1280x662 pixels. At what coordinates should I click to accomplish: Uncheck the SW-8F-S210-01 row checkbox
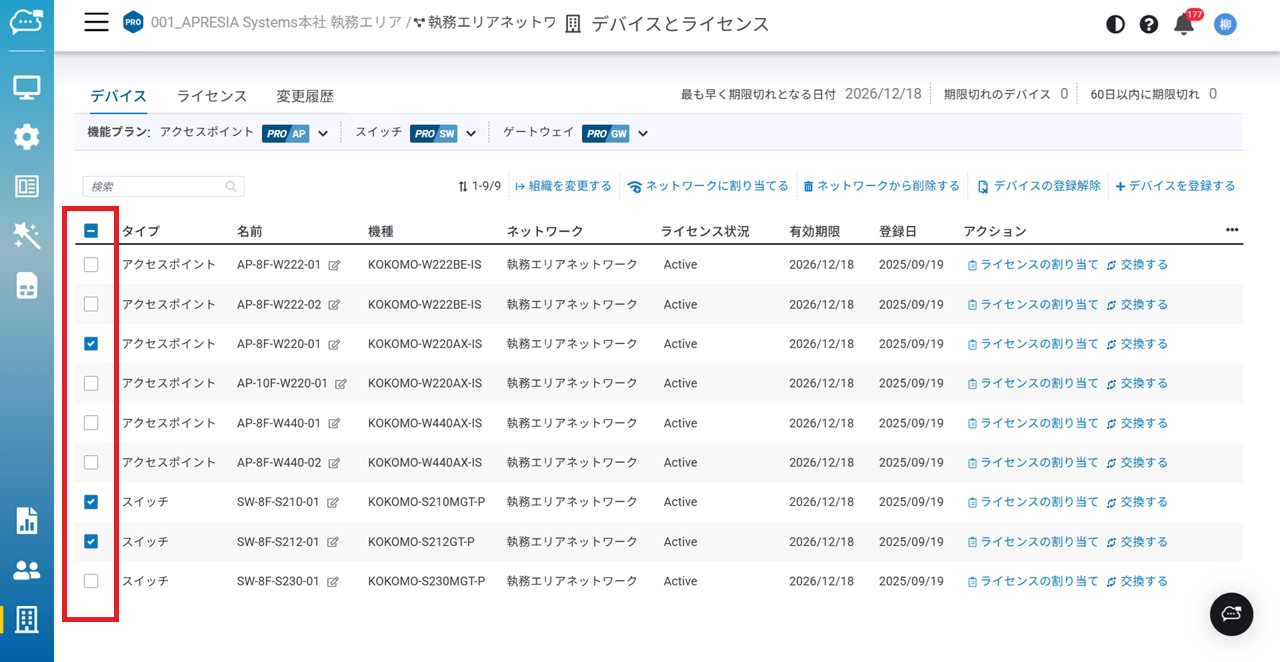click(91, 502)
